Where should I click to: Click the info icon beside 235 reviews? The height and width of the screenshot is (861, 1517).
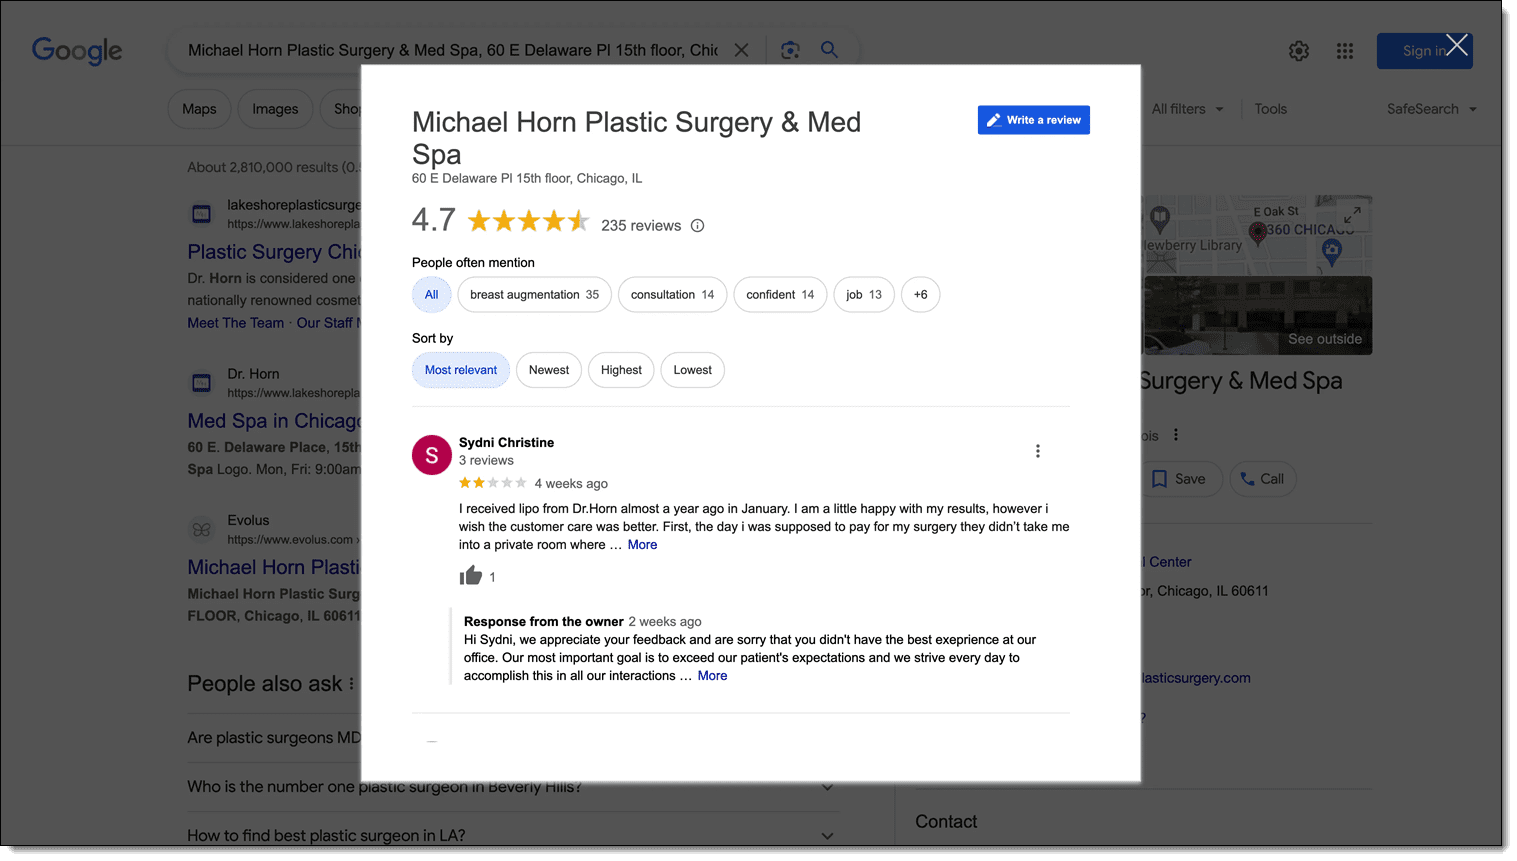697,225
